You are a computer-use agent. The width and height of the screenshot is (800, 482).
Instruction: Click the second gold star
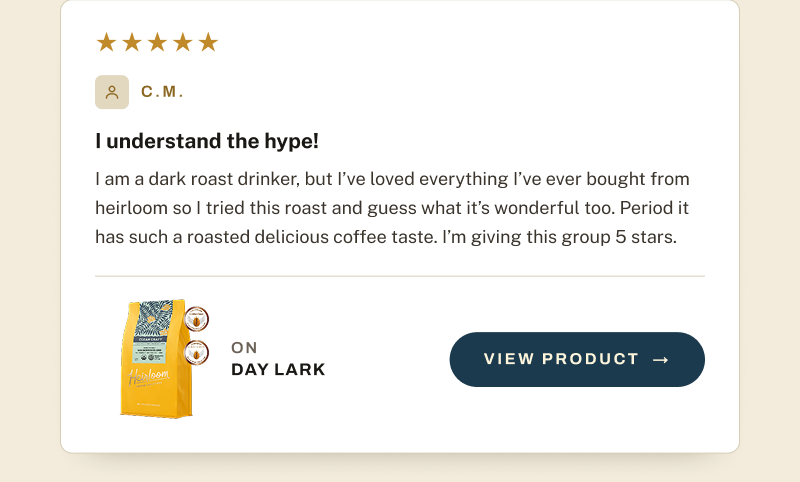pyautogui.click(x=132, y=42)
